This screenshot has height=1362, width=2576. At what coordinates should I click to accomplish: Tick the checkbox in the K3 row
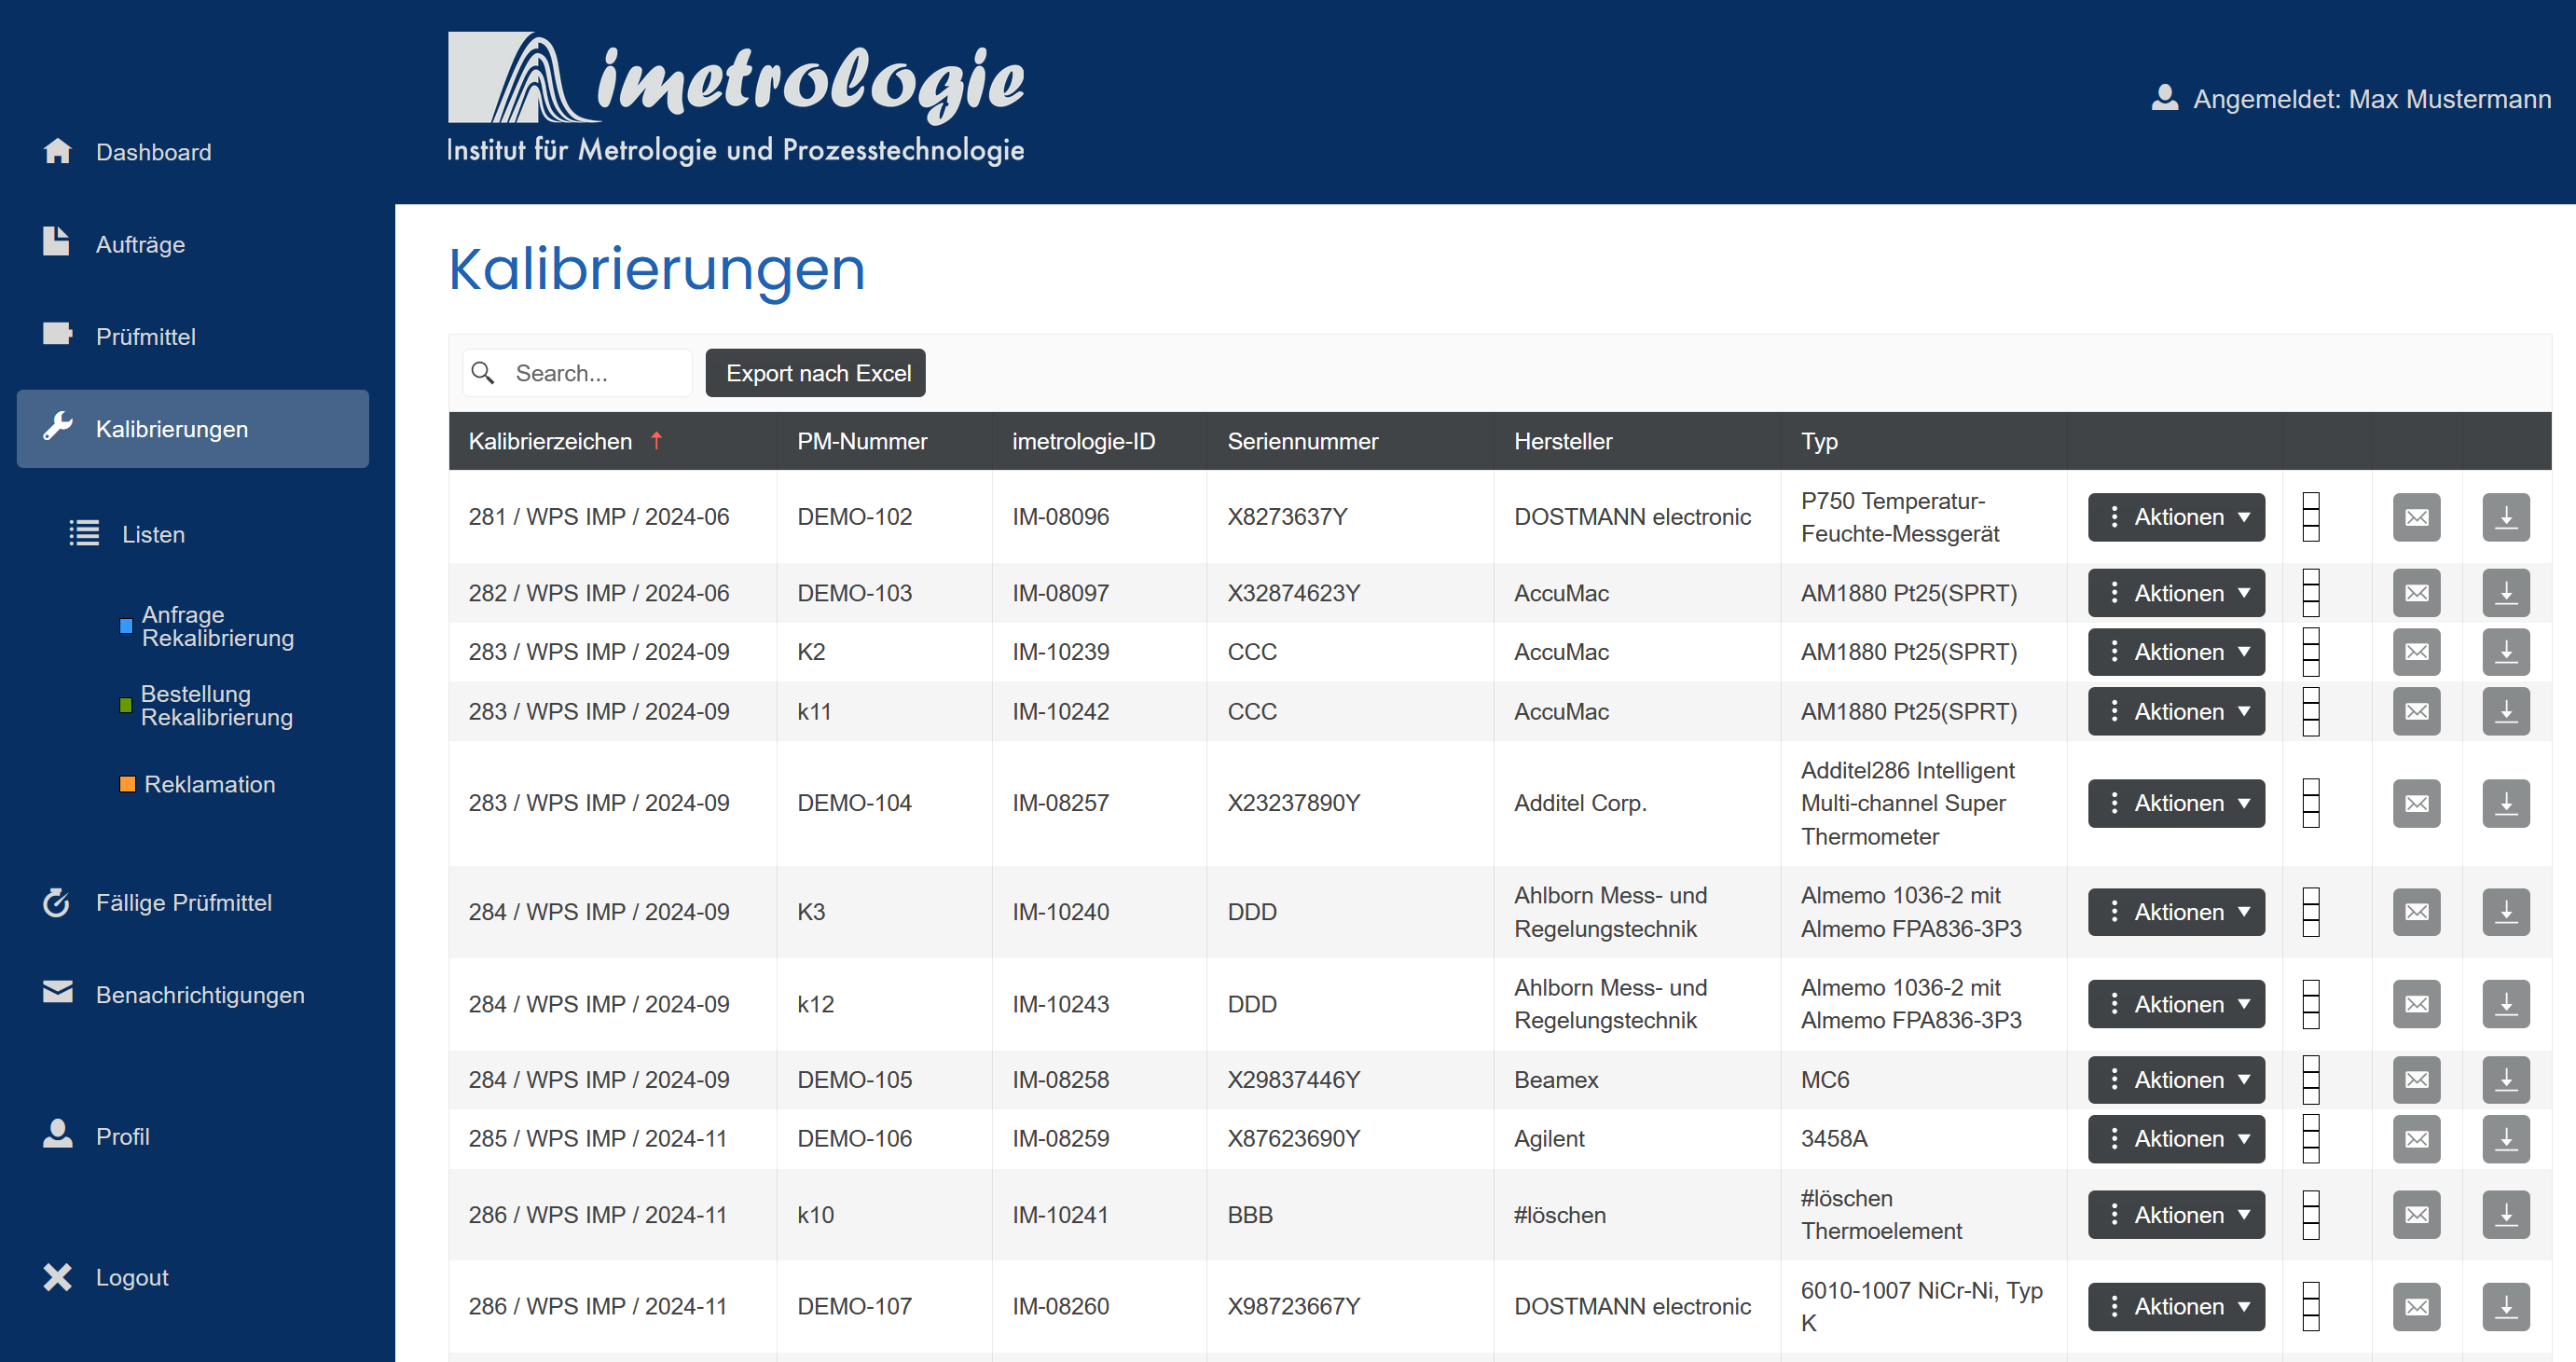[2310, 912]
